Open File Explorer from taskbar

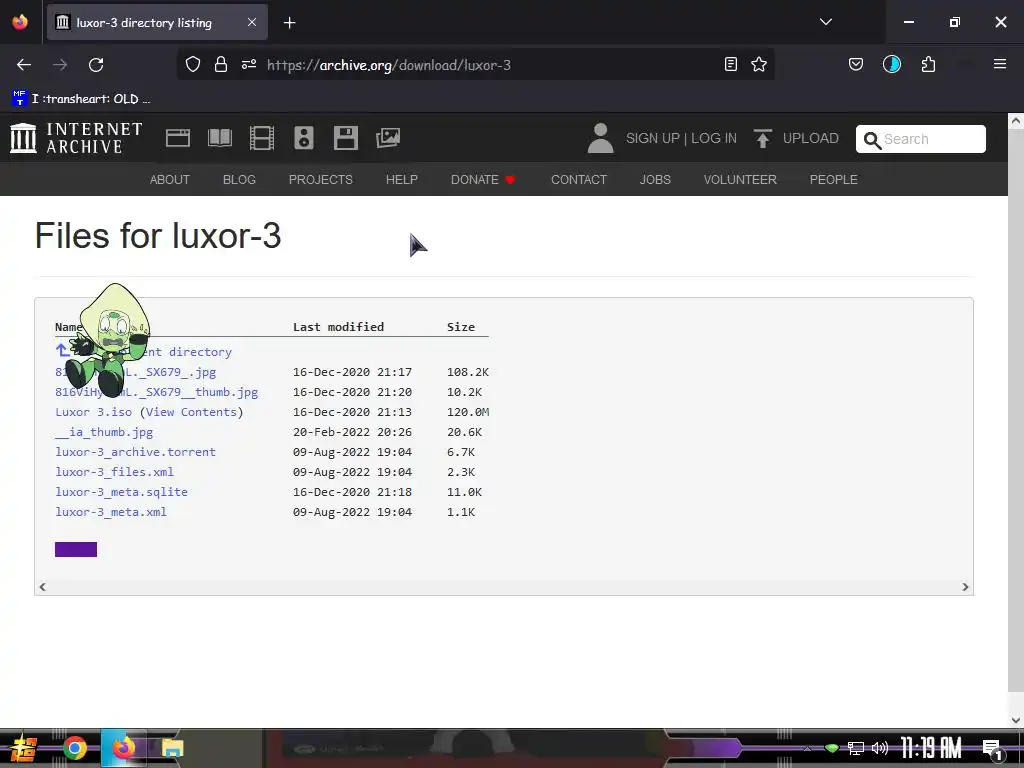coord(172,748)
